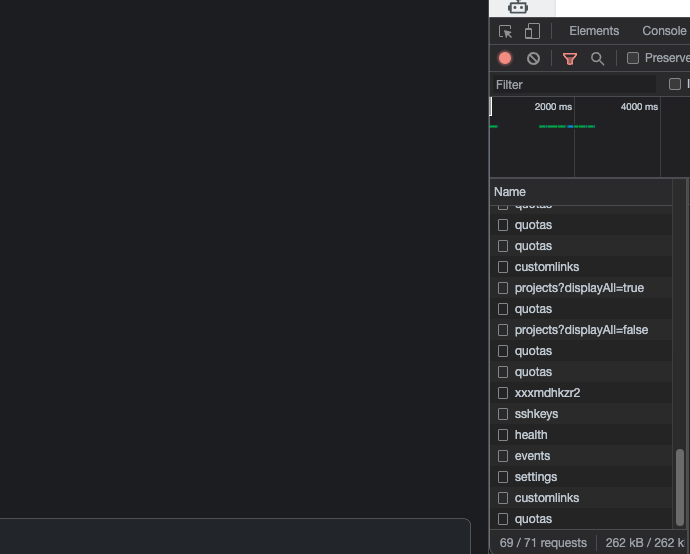690x554 pixels.
Task: Toggle the network filter funnel icon
Action: [569, 59]
